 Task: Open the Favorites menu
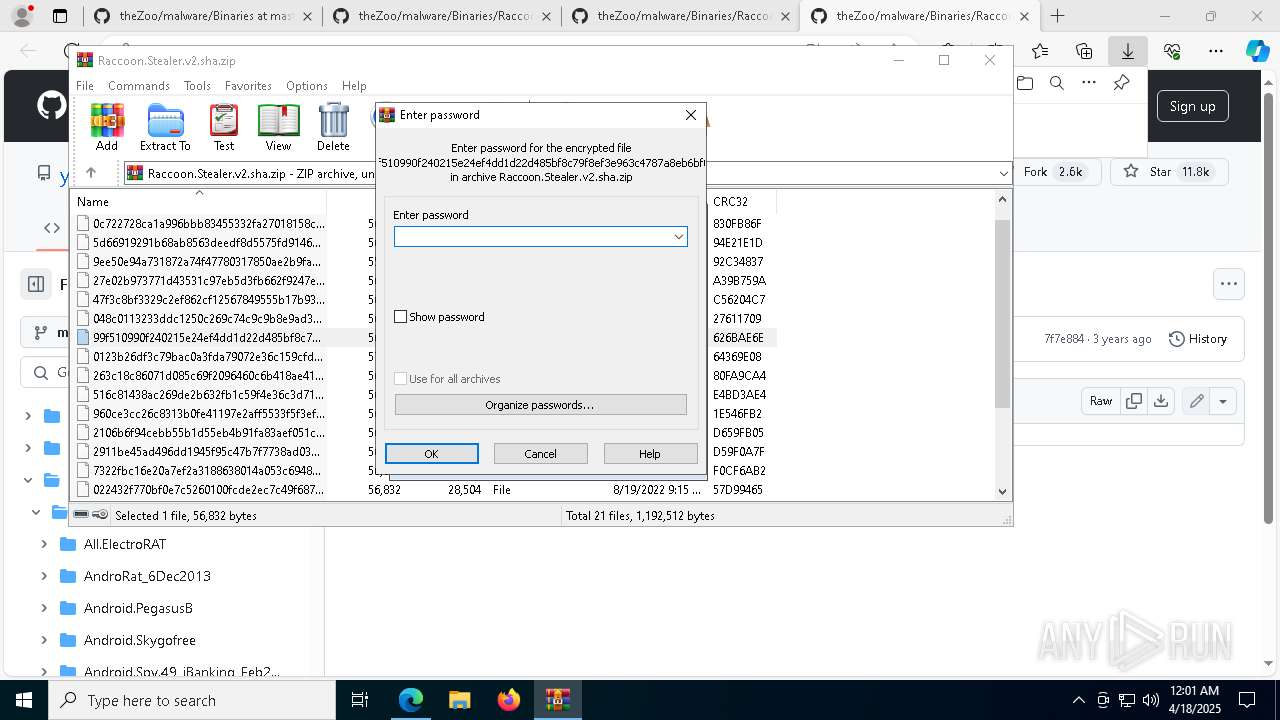248,86
